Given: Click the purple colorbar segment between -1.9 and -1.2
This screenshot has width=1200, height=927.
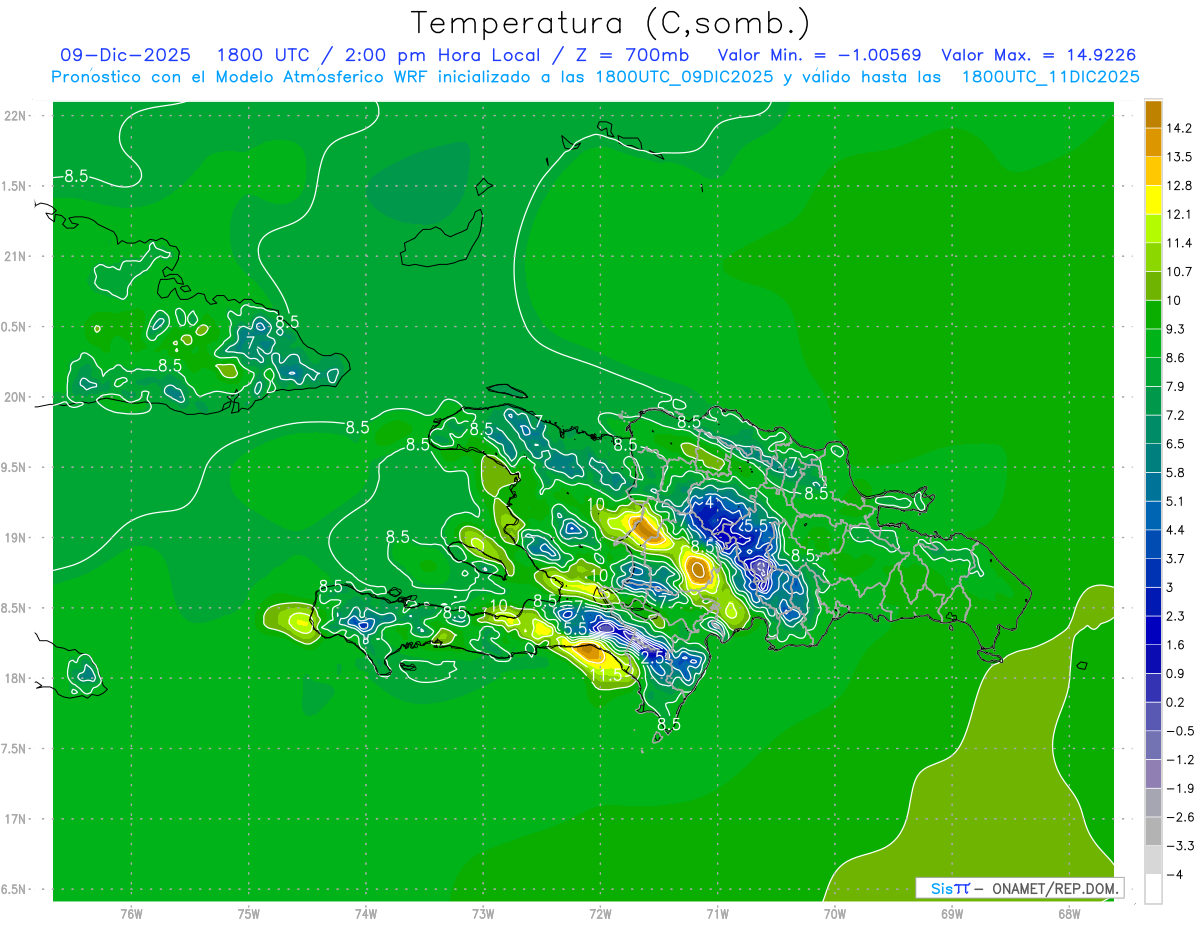Looking at the screenshot, I should (x=1153, y=774).
